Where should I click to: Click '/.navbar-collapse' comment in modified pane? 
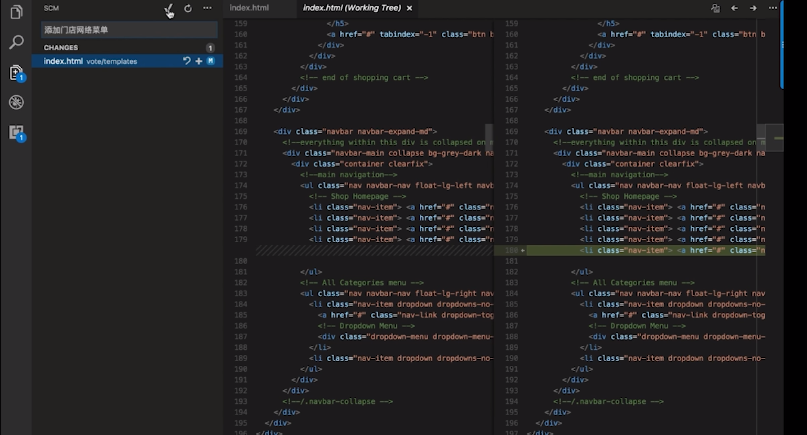[x=608, y=402]
